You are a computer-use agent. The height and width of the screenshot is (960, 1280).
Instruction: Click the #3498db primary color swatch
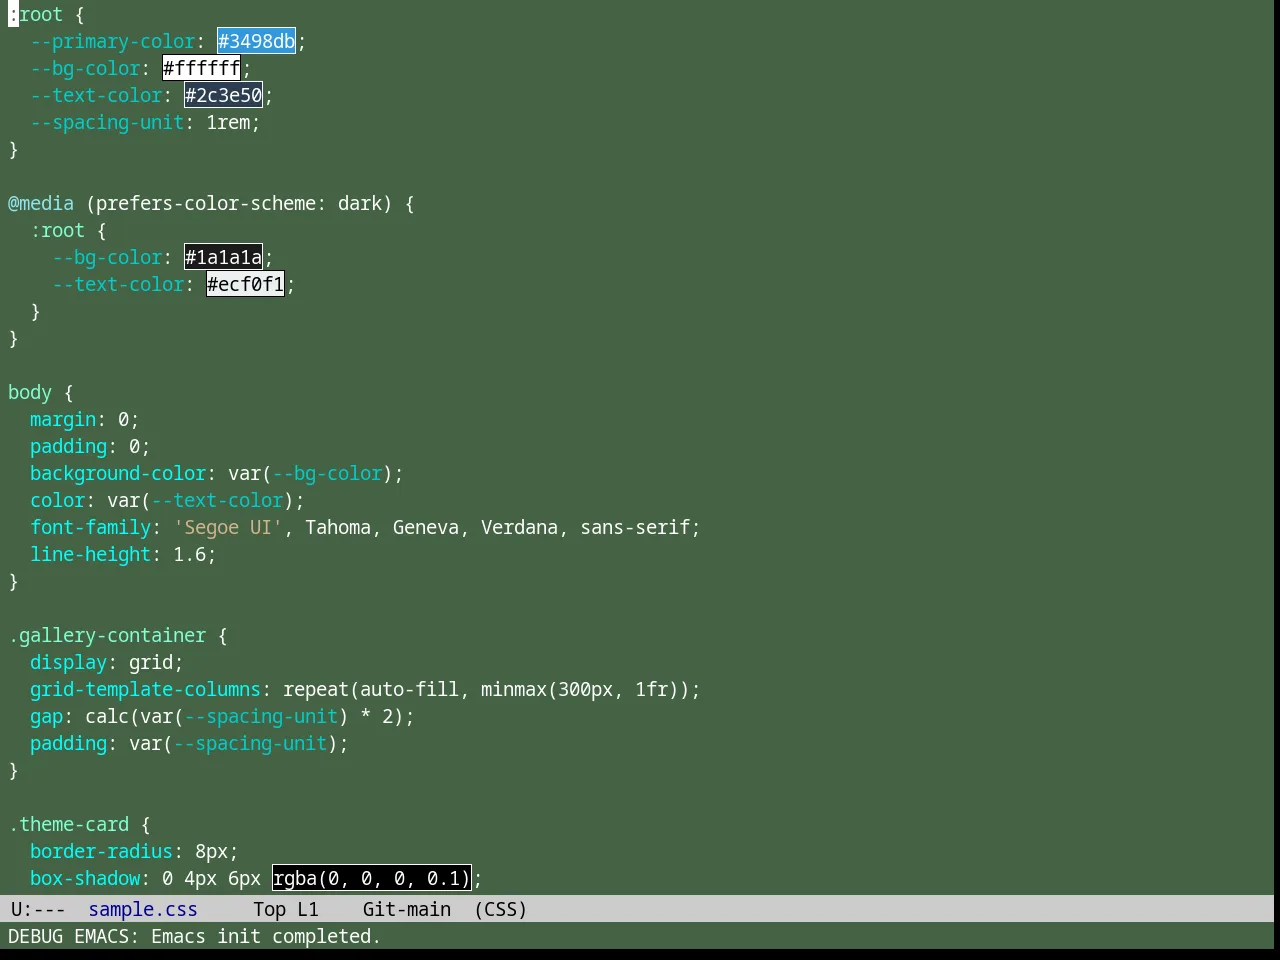click(256, 41)
